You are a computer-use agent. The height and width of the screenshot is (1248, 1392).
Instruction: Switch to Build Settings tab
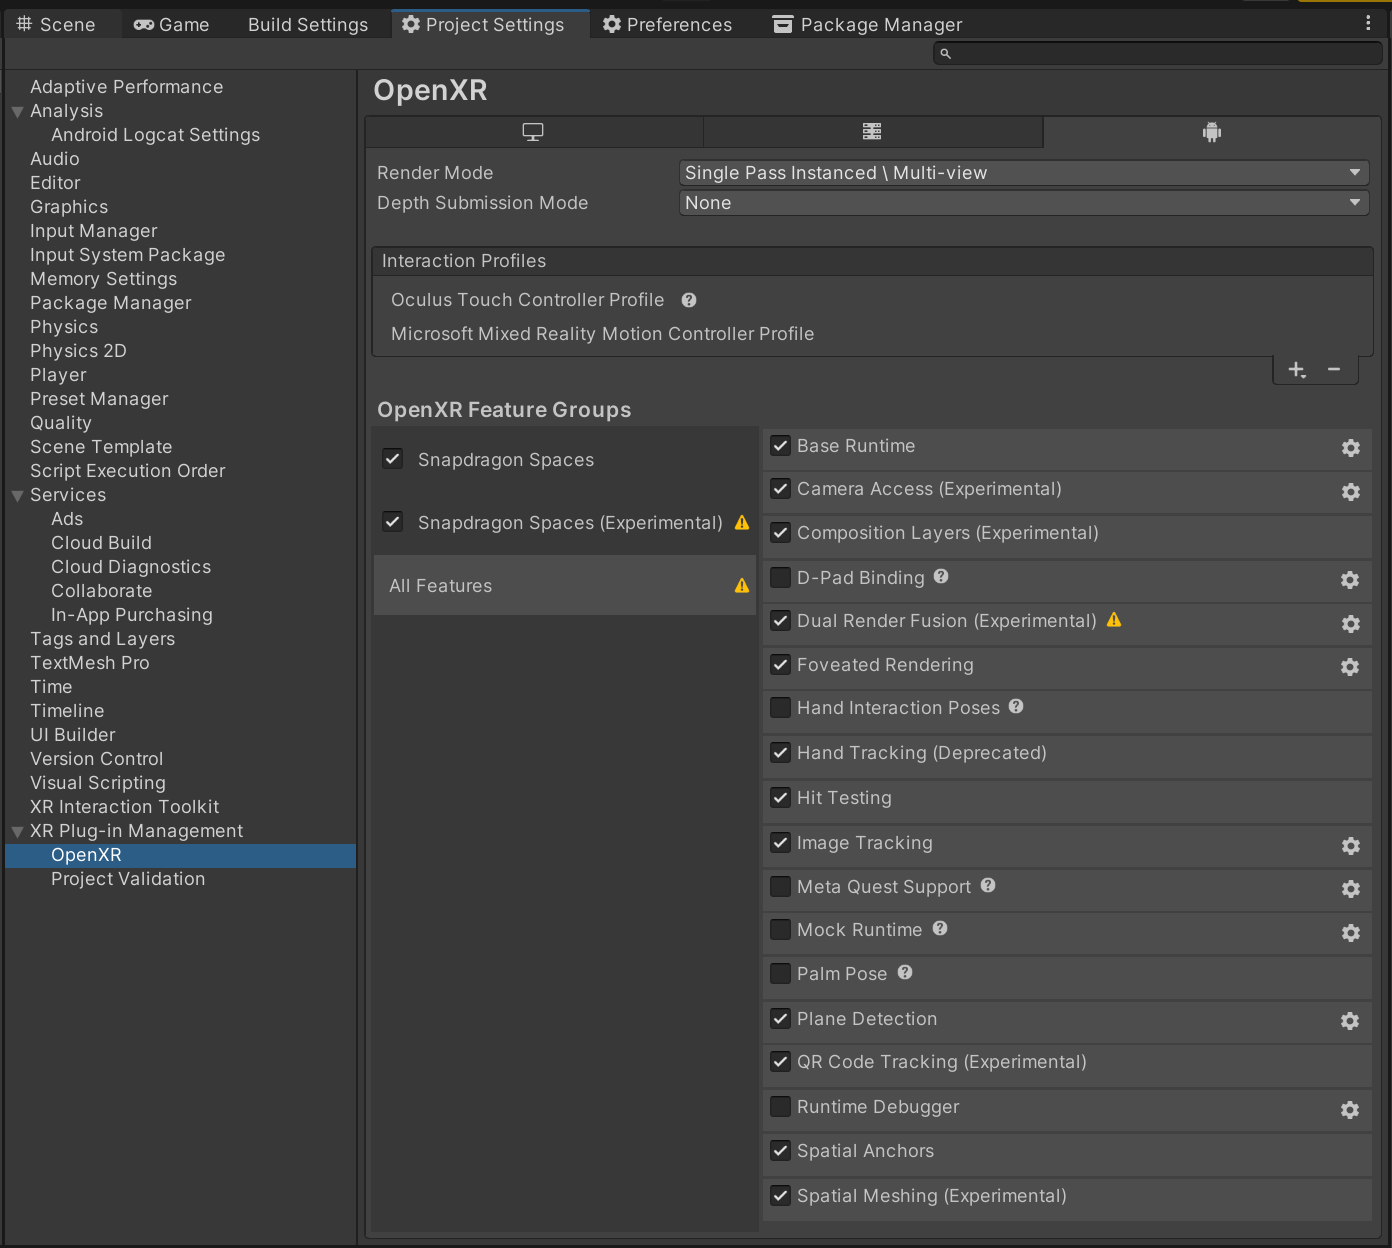(308, 24)
